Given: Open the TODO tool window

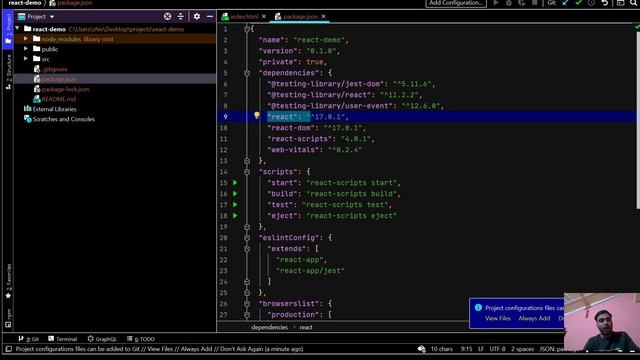Looking at the screenshot, I should coord(141,339).
